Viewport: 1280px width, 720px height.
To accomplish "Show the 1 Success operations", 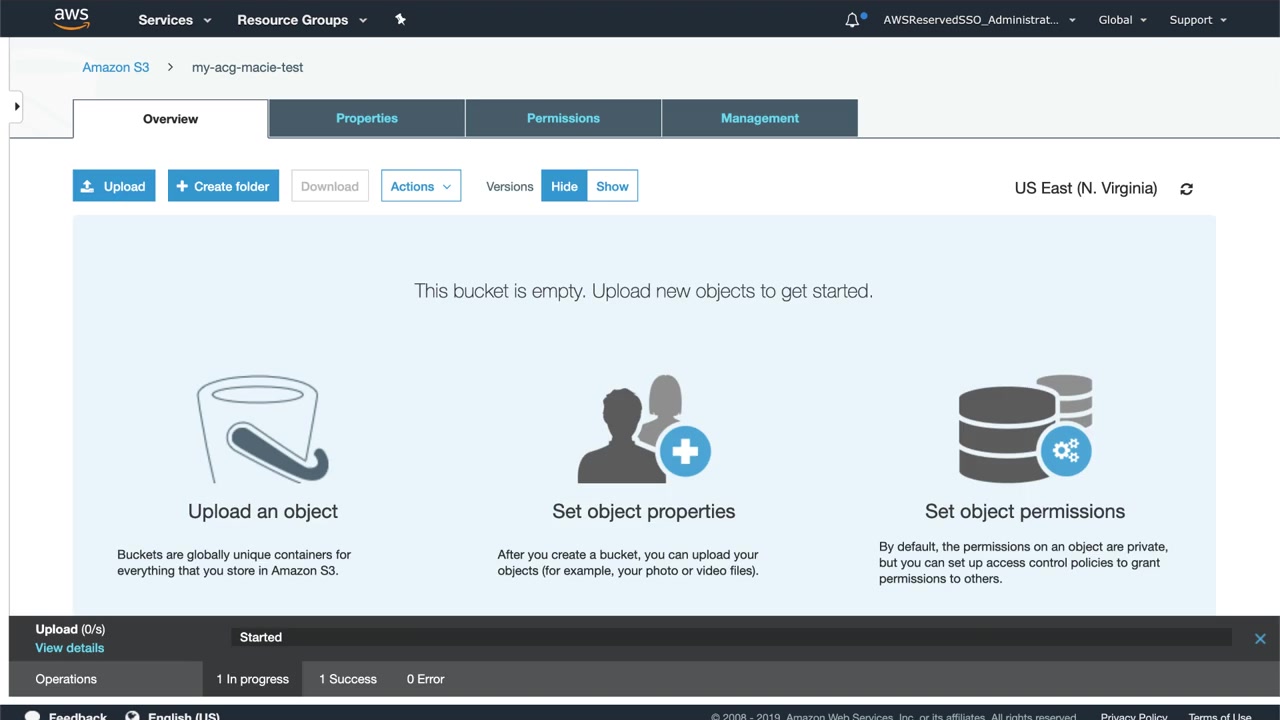I will (x=348, y=679).
